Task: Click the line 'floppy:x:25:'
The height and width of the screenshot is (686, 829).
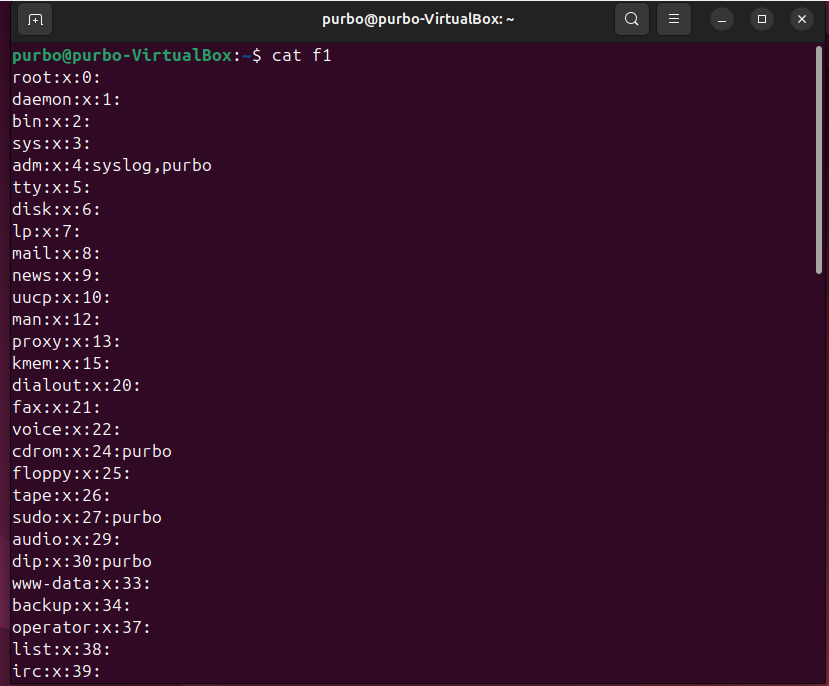Action: tap(71, 474)
